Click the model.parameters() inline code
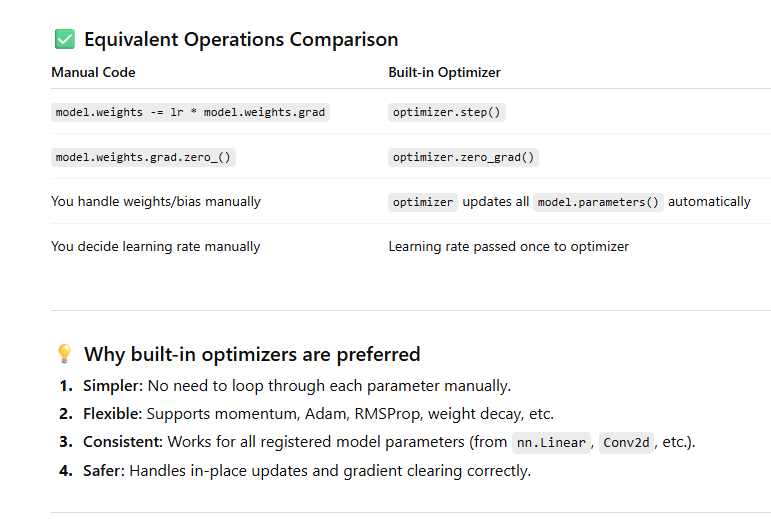This screenshot has height=530, width=771. [x=598, y=202]
